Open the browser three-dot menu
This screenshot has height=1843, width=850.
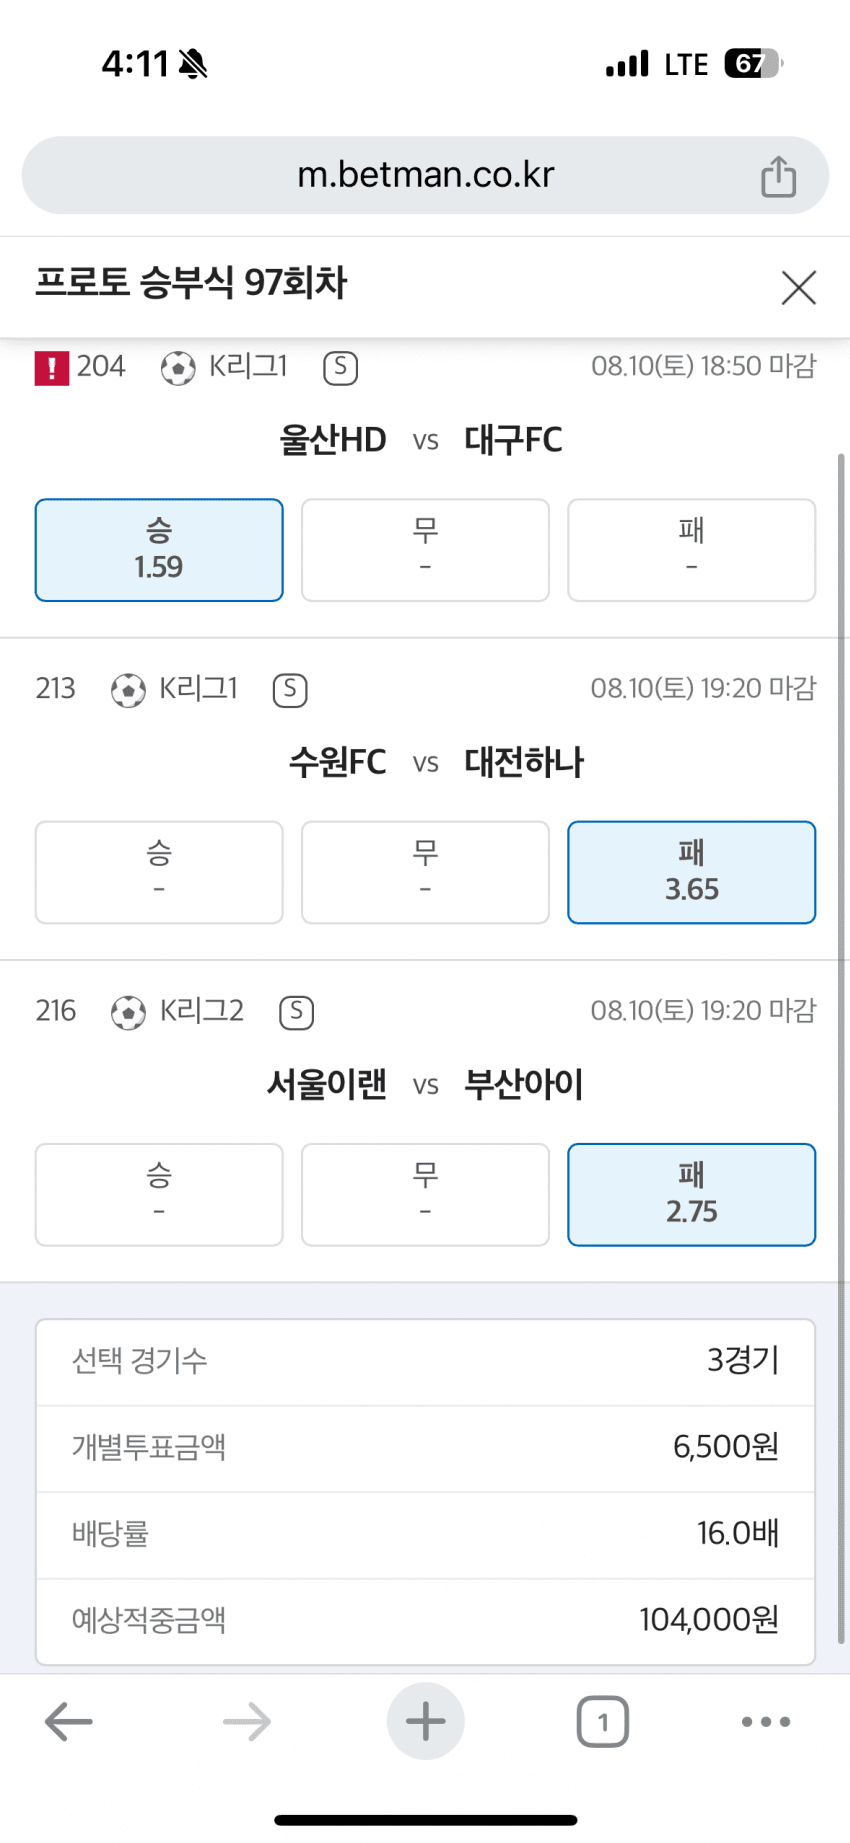coord(766,1721)
